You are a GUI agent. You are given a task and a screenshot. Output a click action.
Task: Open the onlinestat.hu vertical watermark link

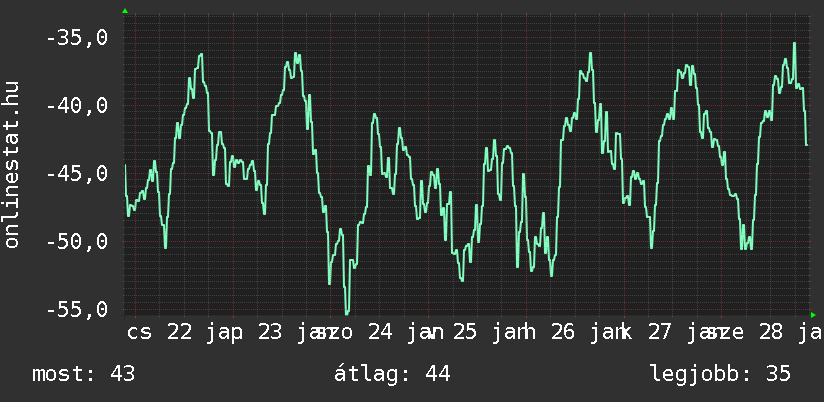pos(12,166)
